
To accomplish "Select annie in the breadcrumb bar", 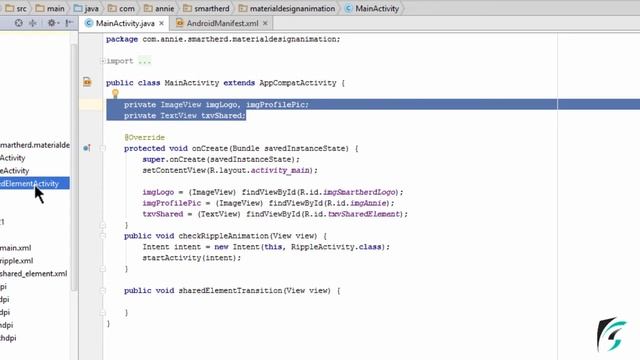I will tap(159, 8).
